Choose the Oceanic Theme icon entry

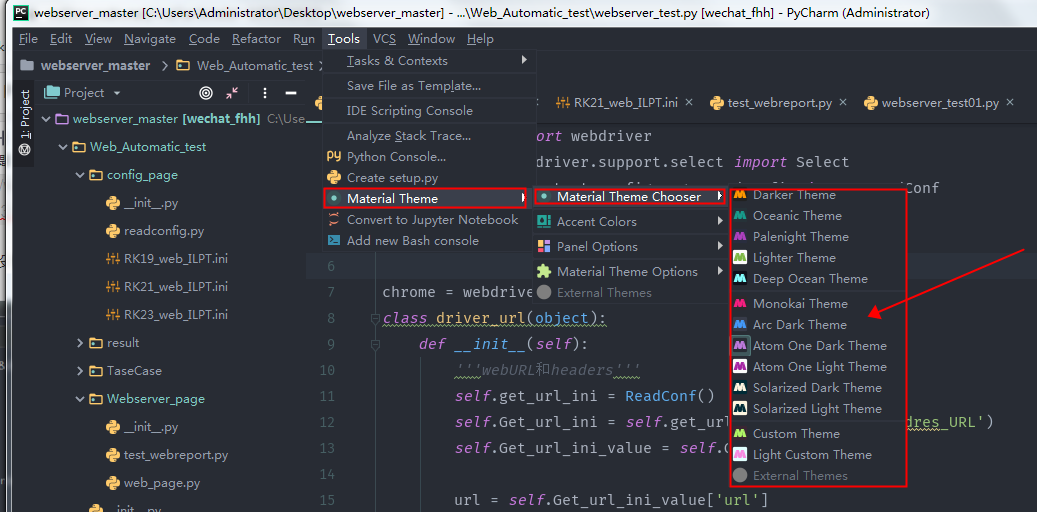tap(740, 216)
